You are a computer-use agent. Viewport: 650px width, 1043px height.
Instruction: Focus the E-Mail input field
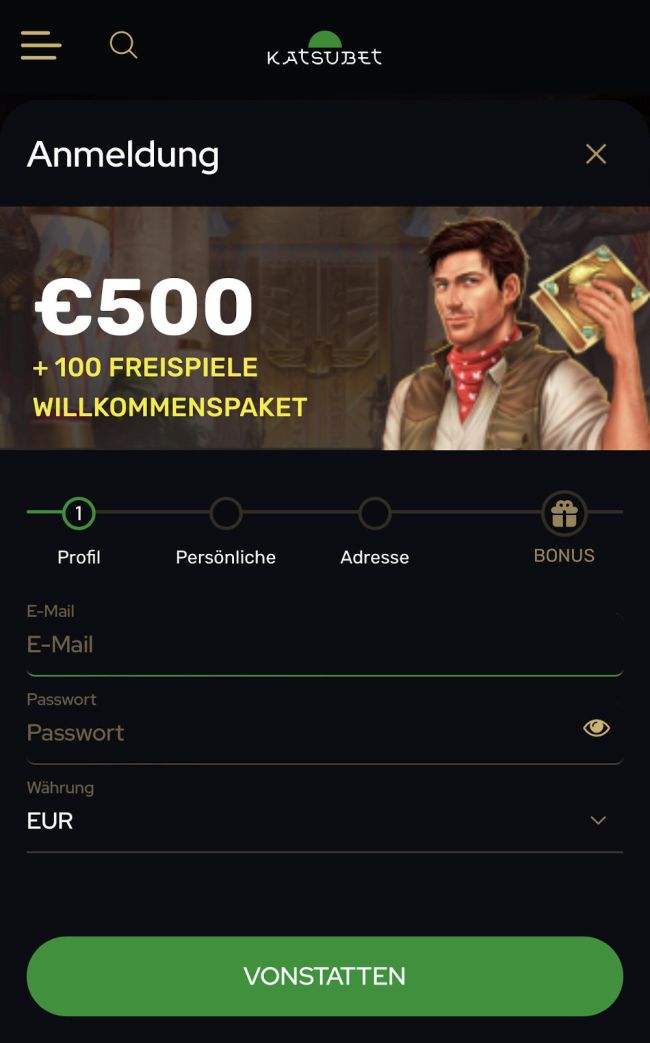pyautogui.click(x=325, y=644)
